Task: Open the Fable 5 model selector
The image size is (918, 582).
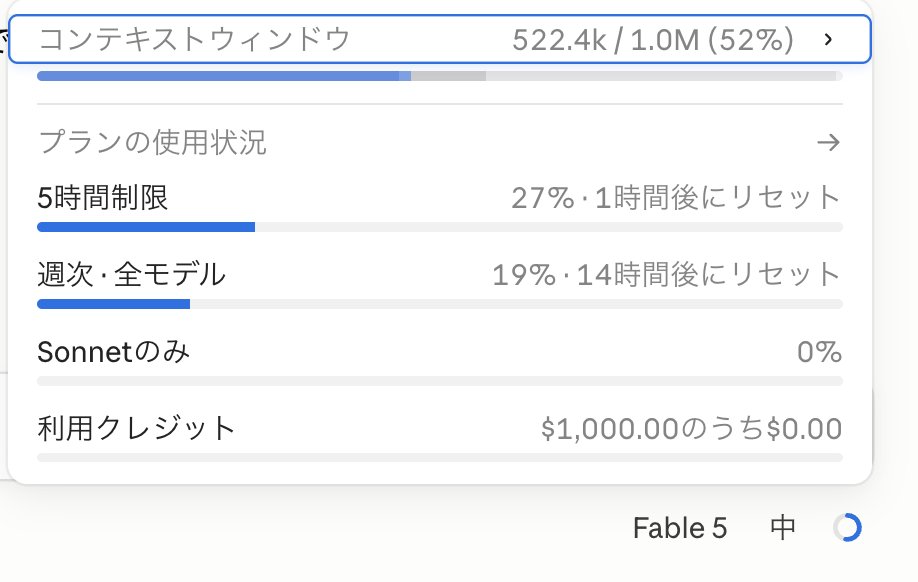Action: pyautogui.click(x=680, y=528)
